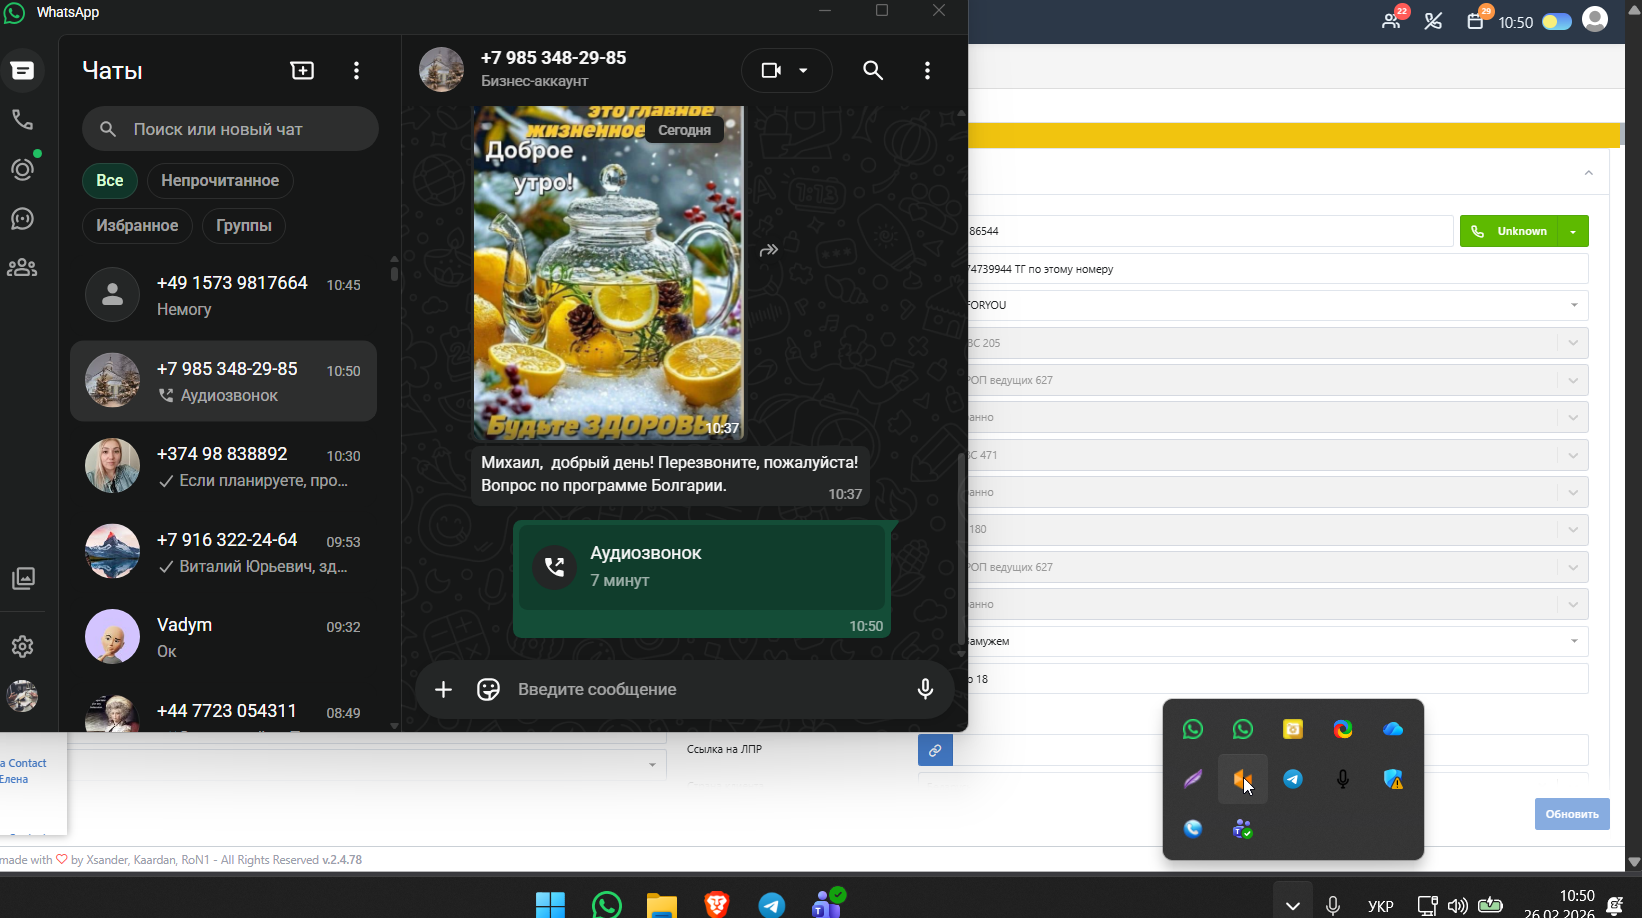The image size is (1642, 918).
Task: Open the Чаты panel three-dot menu
Action: [356, 70]
